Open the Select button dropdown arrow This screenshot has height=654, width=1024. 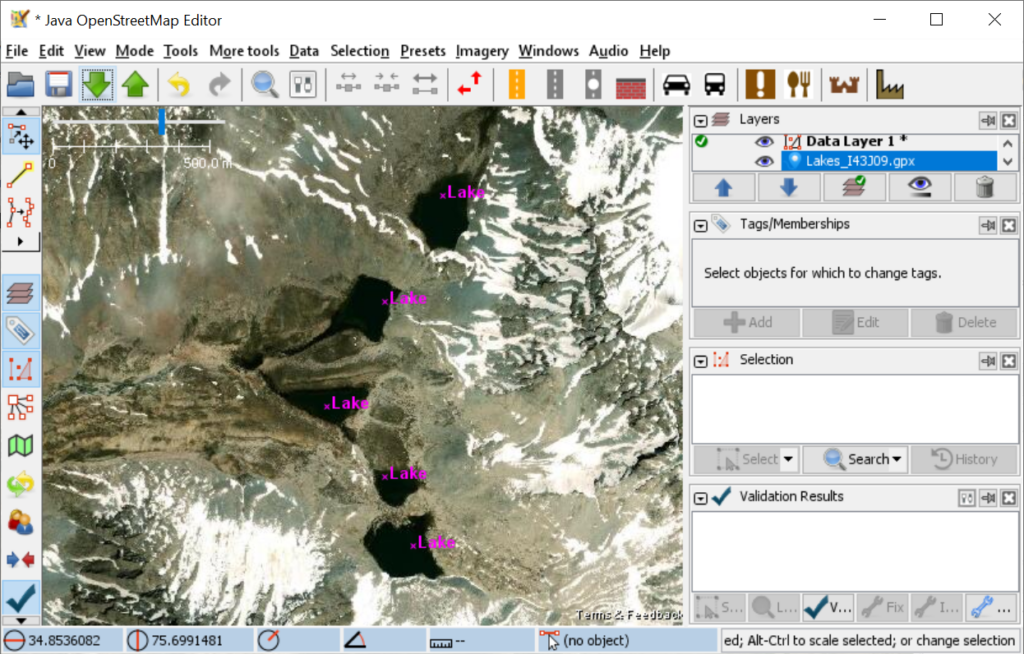pyautogui.click(x=789, y=459)
